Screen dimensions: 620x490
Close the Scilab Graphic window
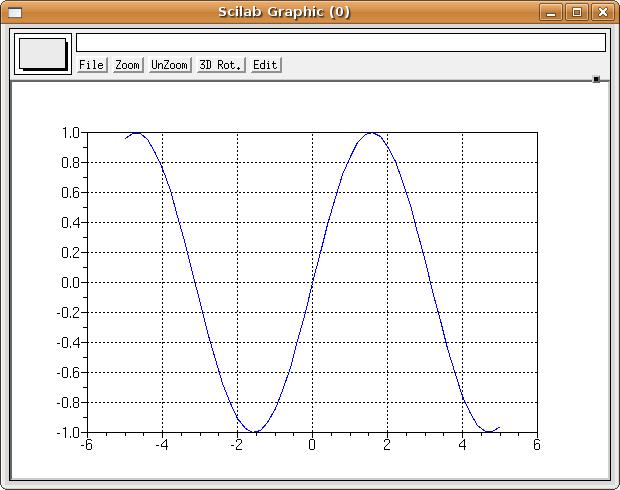click(602, 12)
